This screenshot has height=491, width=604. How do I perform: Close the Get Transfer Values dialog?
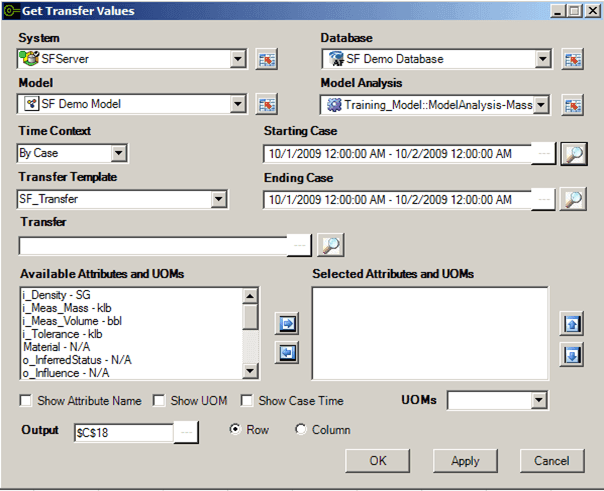point(592,11)
